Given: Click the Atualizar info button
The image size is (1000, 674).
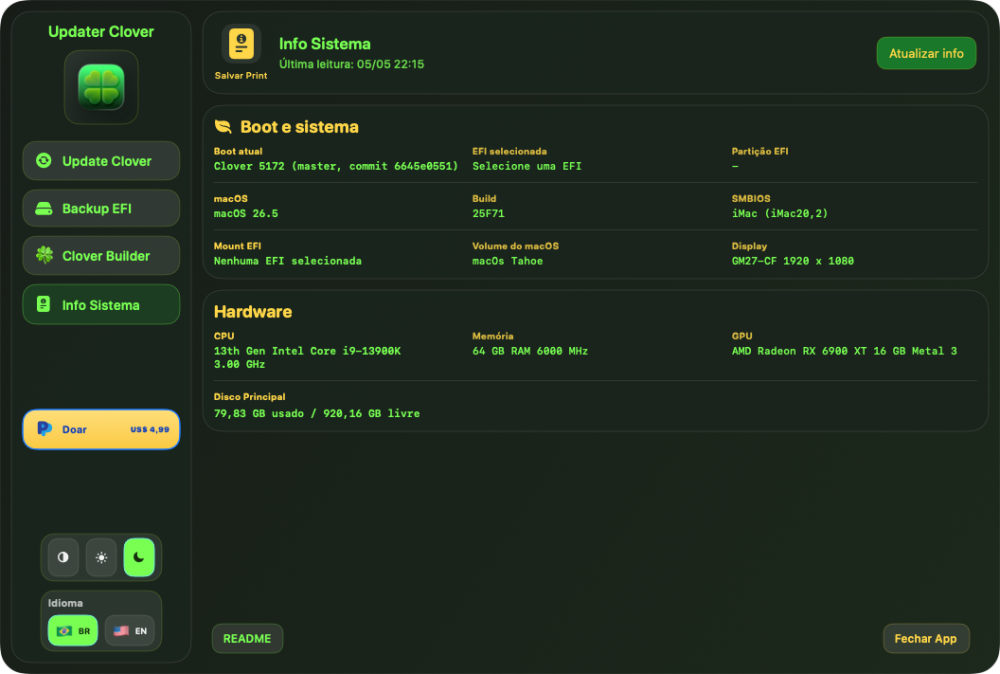Looking at the screenshot, I should (926, 54).
